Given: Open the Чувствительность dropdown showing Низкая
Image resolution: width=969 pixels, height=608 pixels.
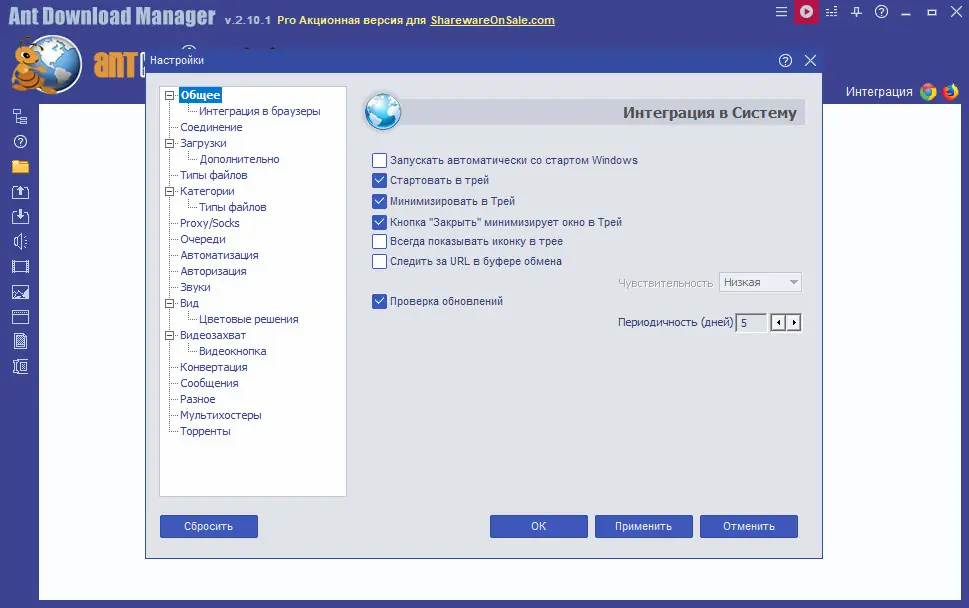Looking at the screenshot, I should coord(760,282).
